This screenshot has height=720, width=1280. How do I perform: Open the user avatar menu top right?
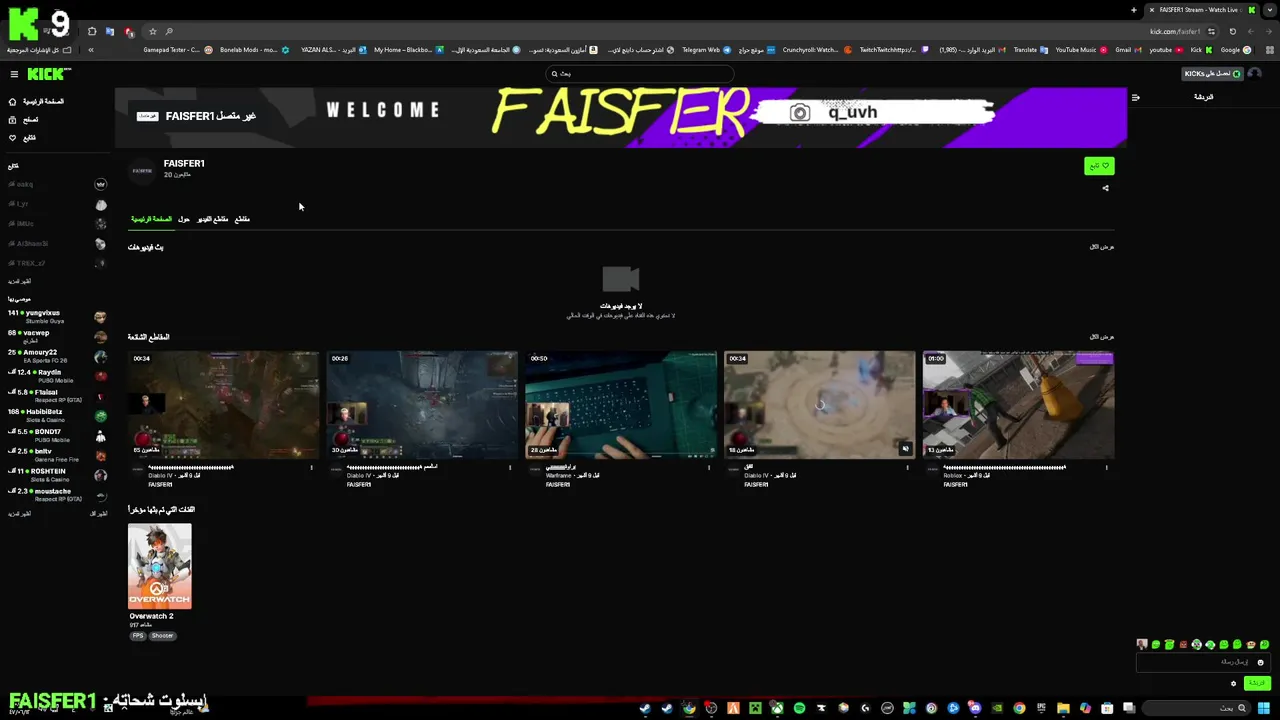pos(1254,73)
